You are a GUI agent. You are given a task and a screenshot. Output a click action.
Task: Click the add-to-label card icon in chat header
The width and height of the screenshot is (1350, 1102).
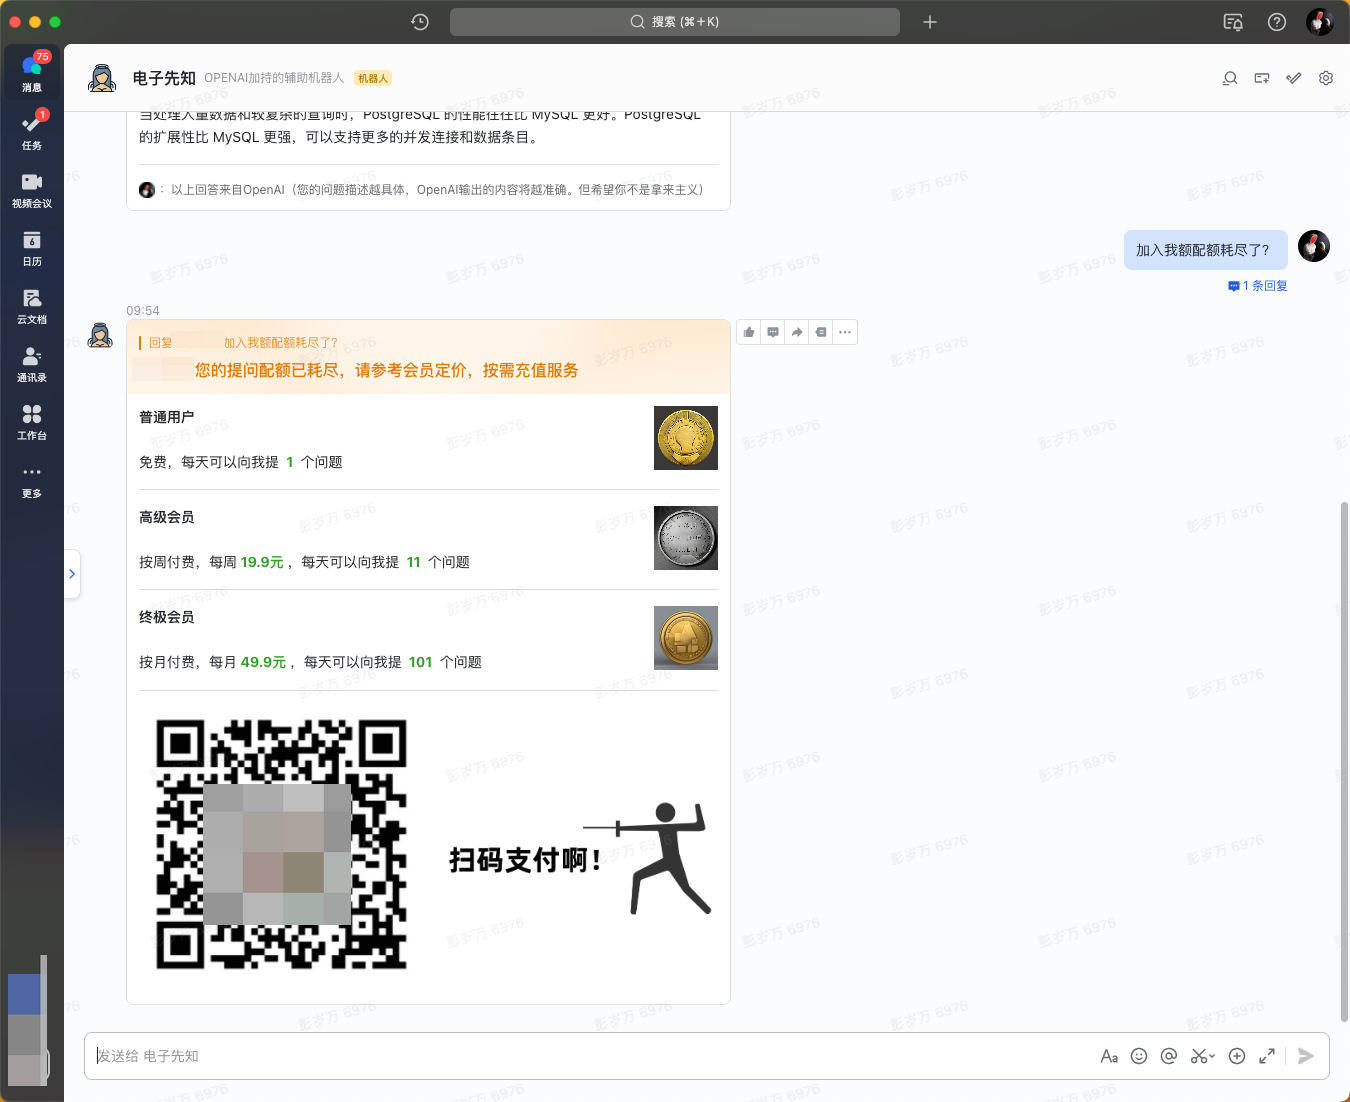click(1262, 78)
